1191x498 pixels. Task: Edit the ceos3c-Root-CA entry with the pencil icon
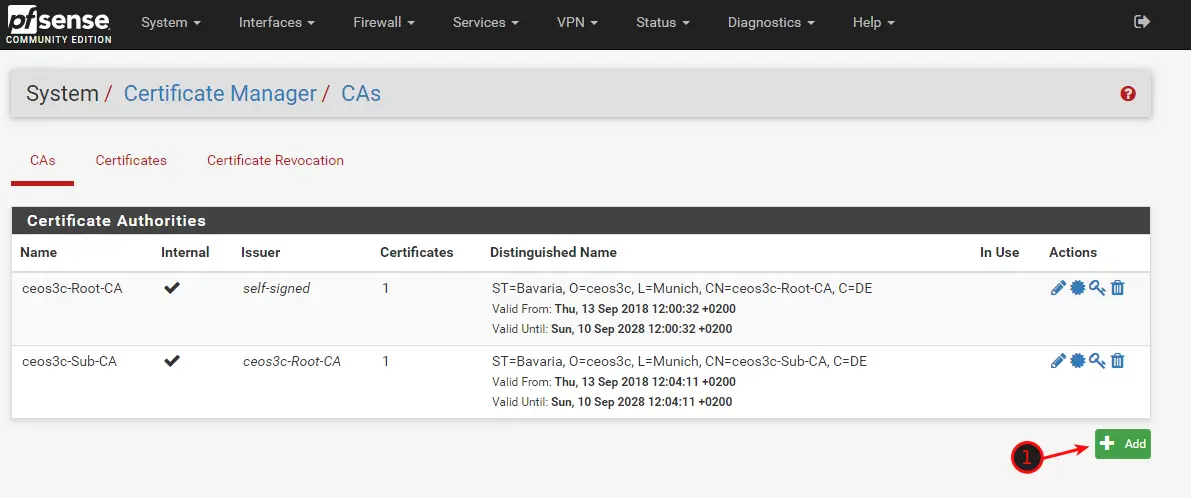tap(1058, 288)
